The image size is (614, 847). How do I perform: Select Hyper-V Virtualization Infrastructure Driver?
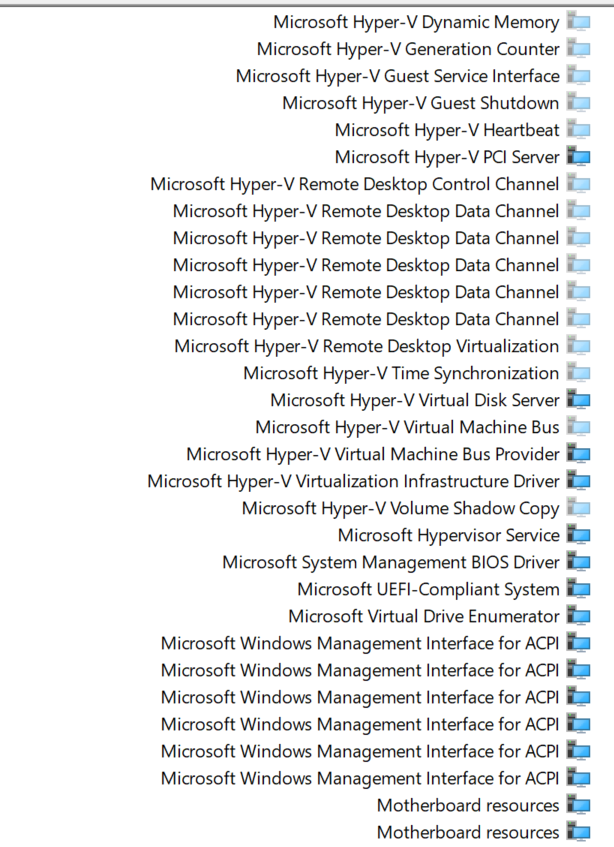(x=353, y=480)
